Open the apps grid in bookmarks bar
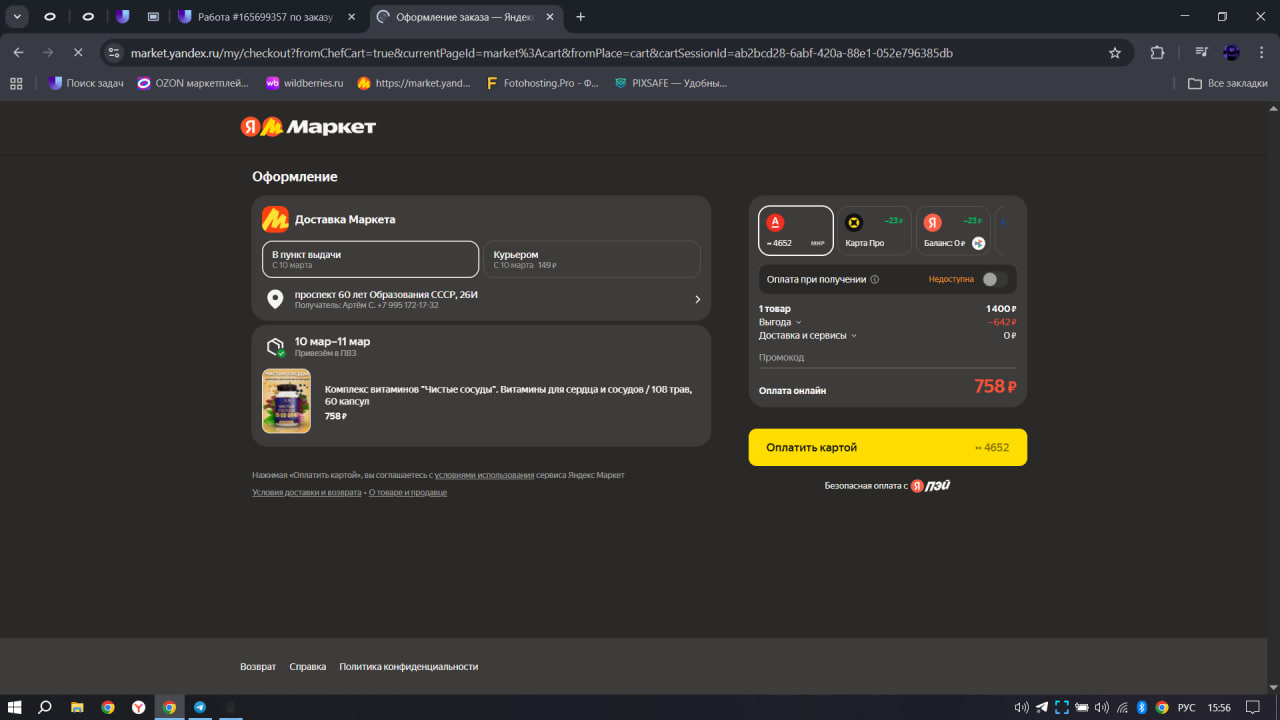 click(x=16, y=83)
